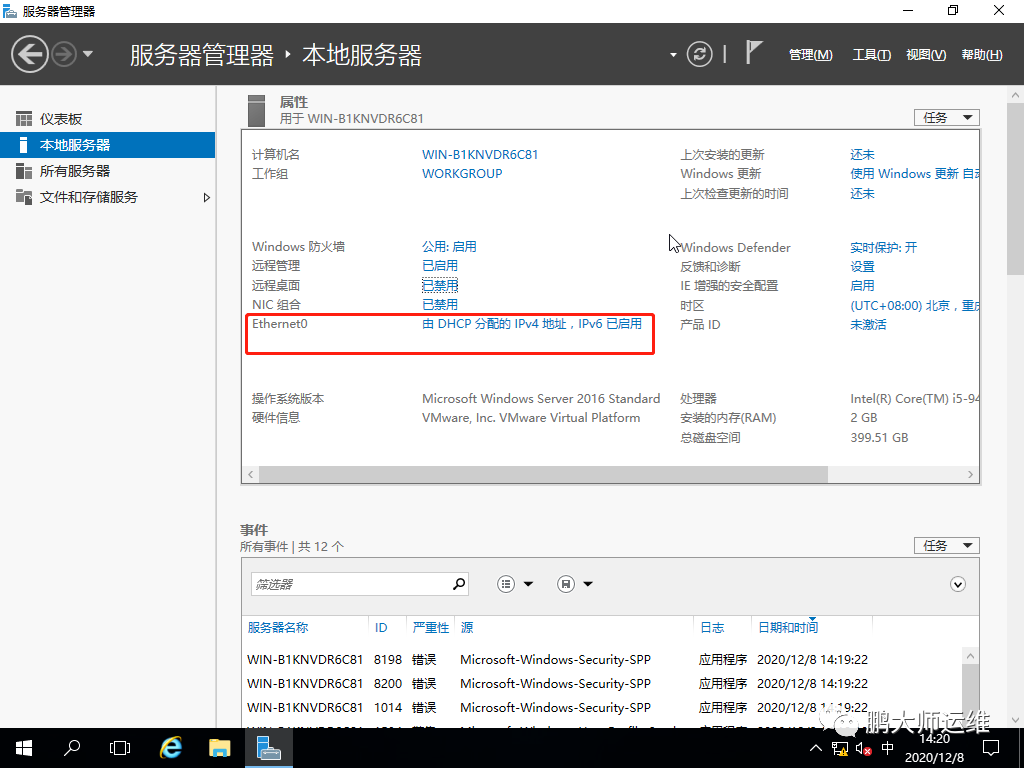Viewport: 1024px width, 768px height.
Task: Click the (UTC+08:00) time zone link
Action: (914, 306)
